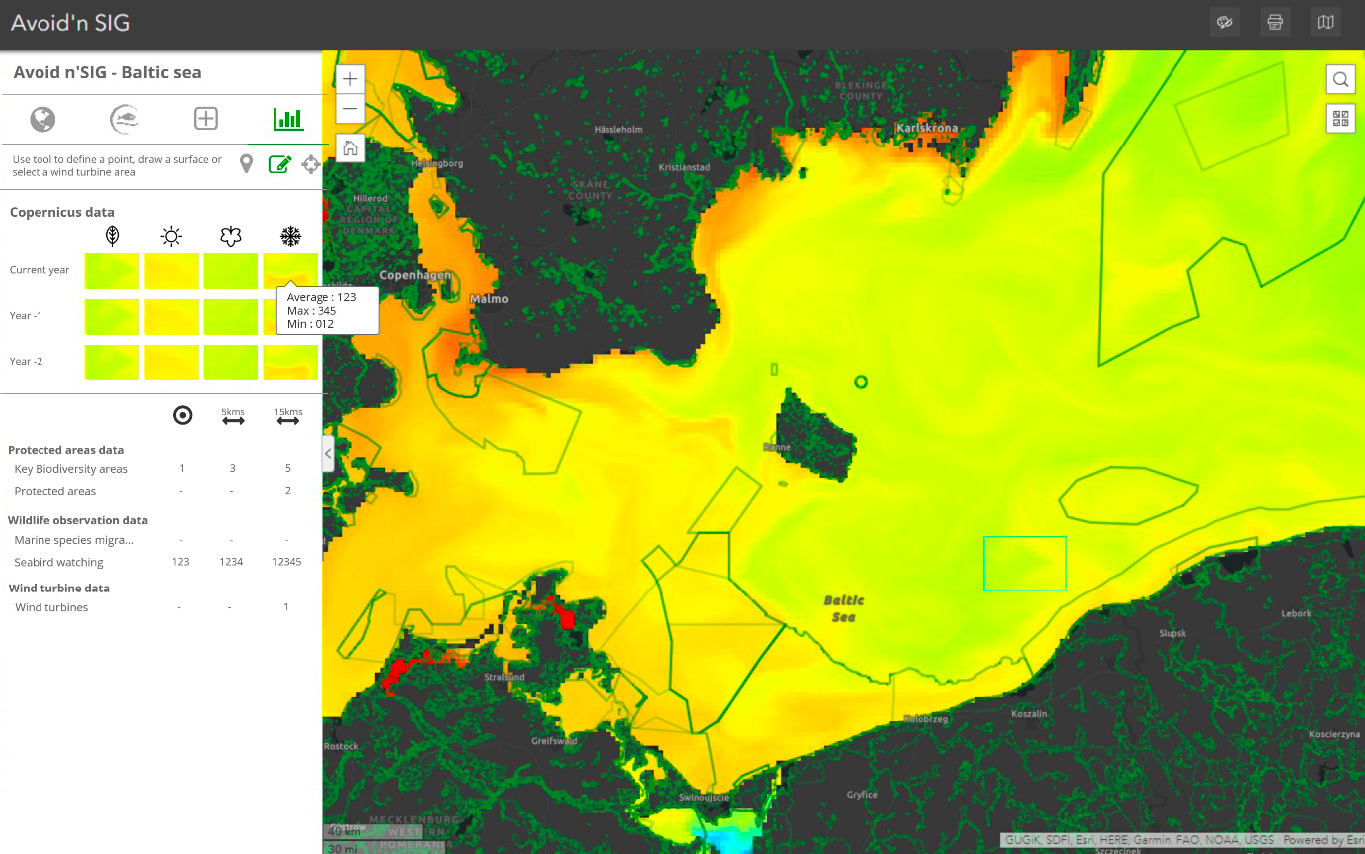
Task: Open the globe tab in the side panel
Action: [42, 120]
